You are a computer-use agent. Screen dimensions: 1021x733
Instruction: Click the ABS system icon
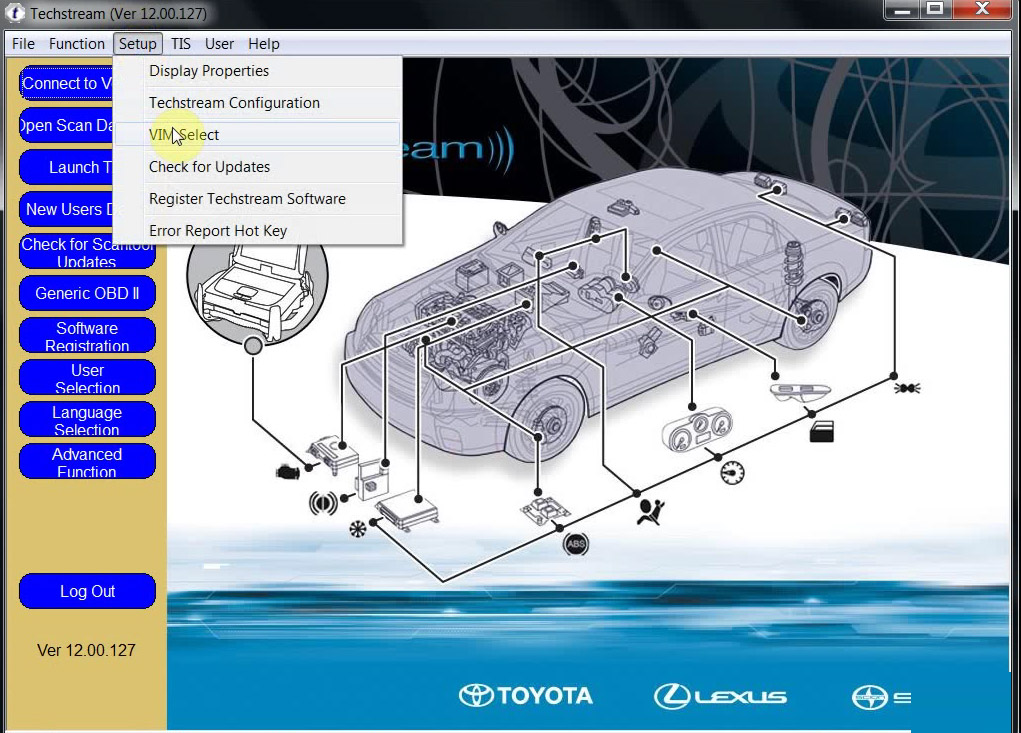pyautogui.click(x=575, y=544)
